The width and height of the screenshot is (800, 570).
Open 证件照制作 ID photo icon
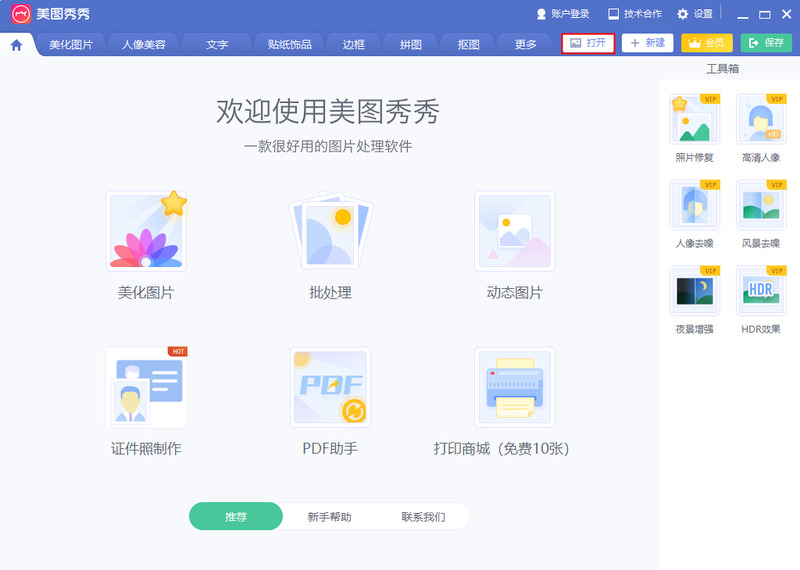[146, 387]
